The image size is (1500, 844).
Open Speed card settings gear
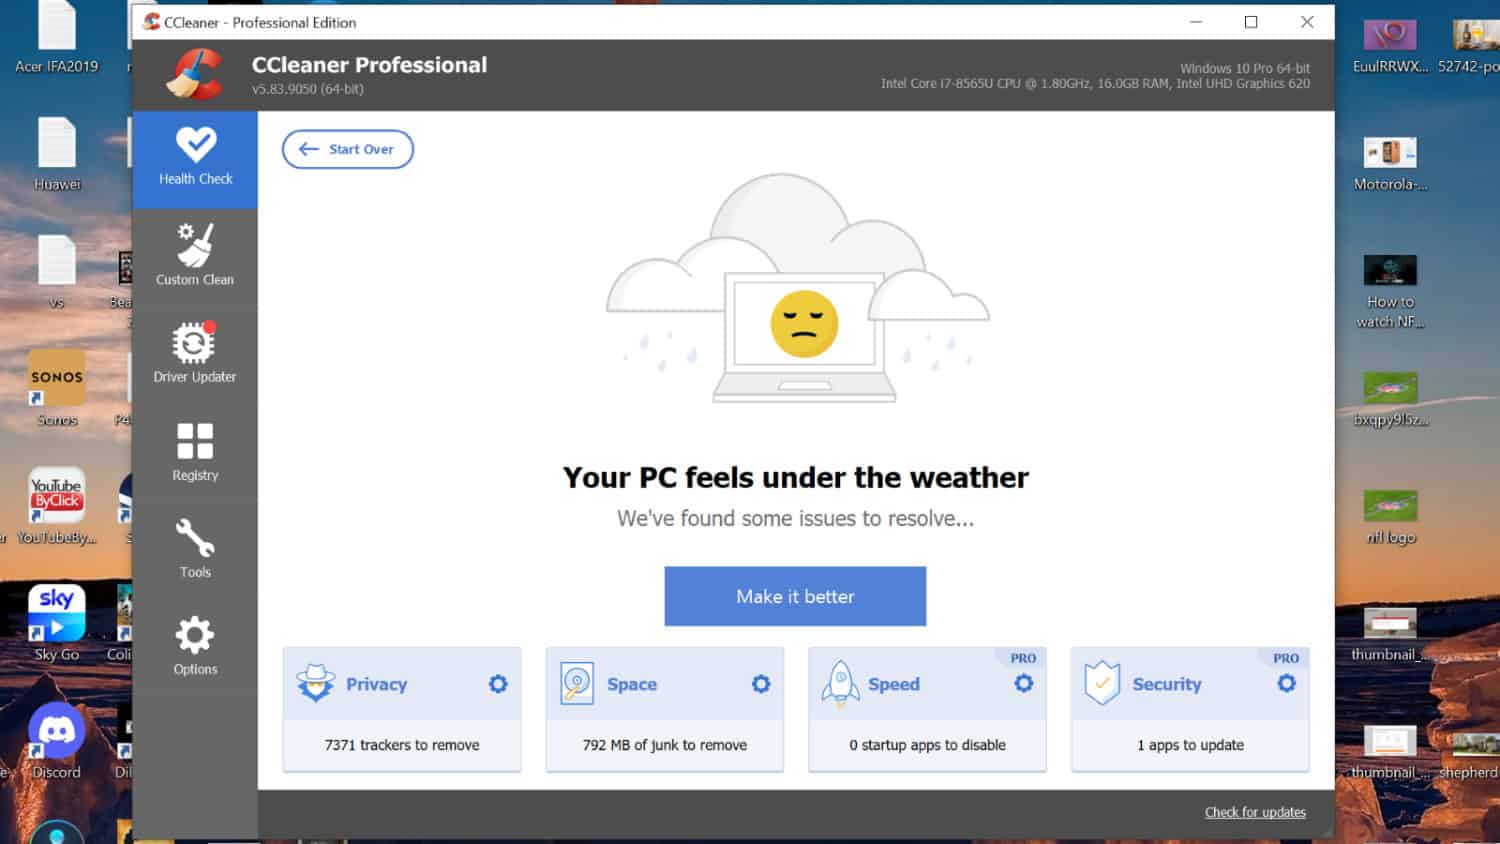coord(1024,684)
